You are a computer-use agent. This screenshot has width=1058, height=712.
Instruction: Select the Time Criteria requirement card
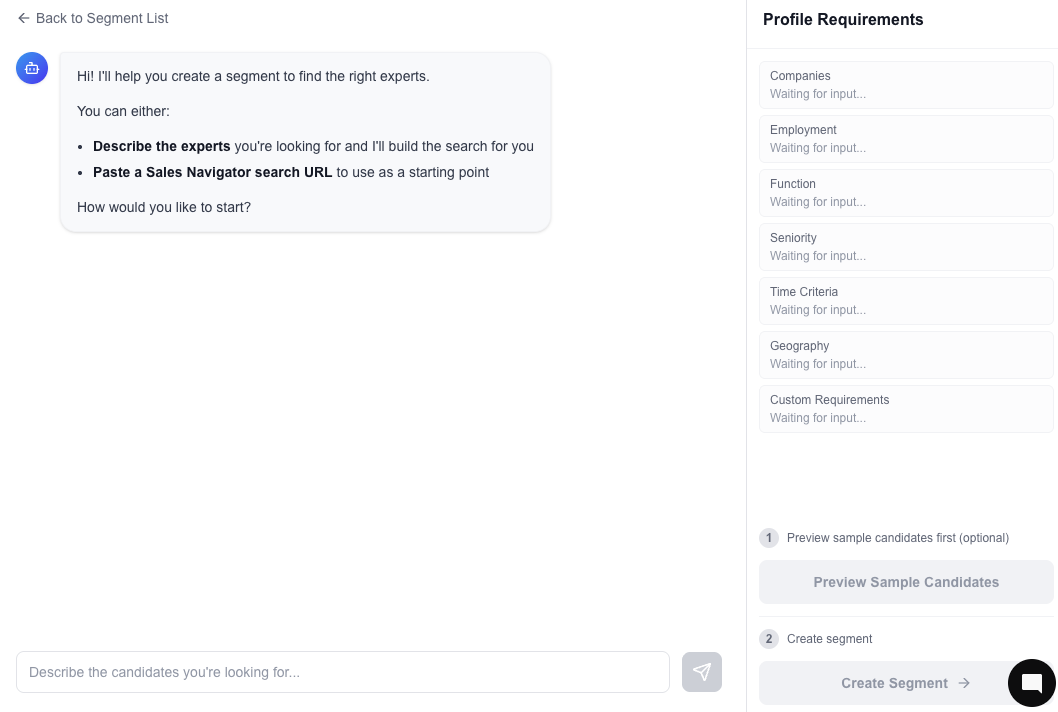tap(906, 301)
